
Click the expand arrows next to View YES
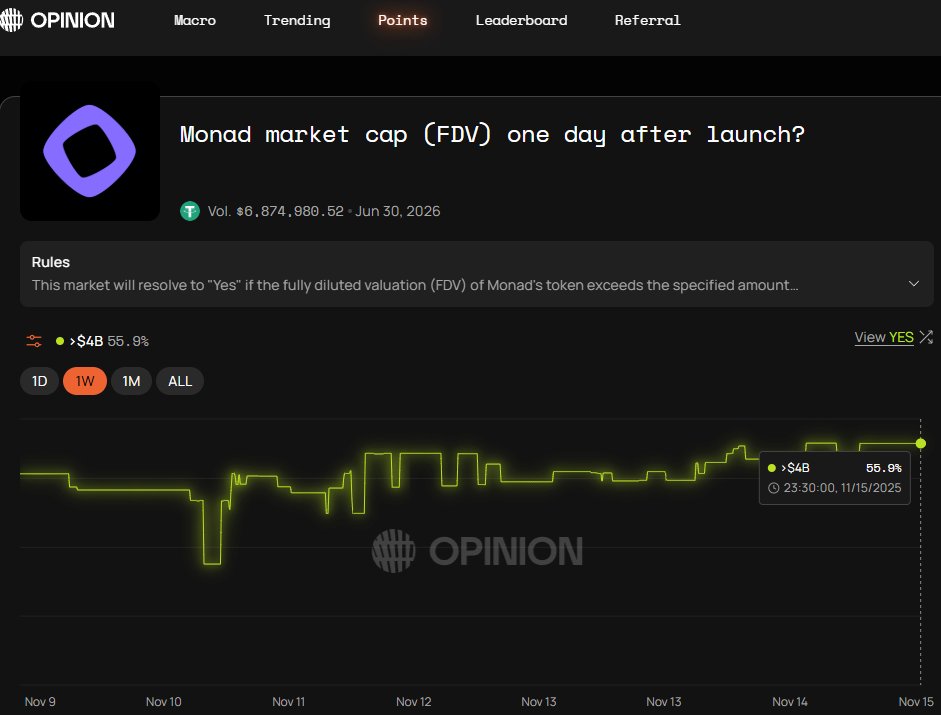tap(925, 337)
